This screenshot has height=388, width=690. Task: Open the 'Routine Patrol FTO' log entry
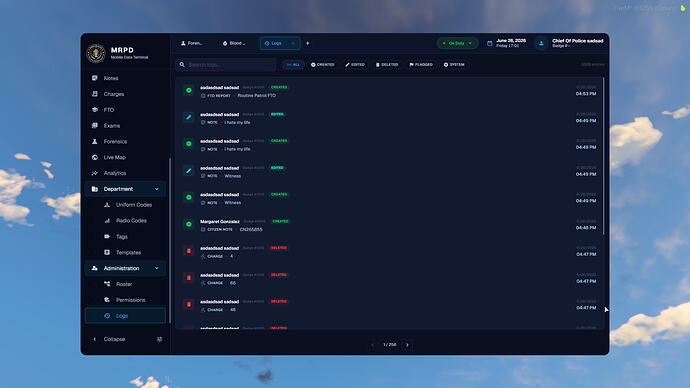(389, 90)
